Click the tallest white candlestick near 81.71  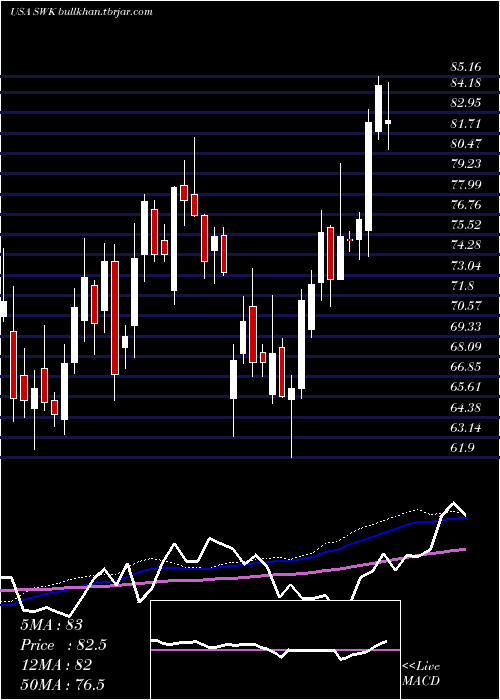coord(368,176)
